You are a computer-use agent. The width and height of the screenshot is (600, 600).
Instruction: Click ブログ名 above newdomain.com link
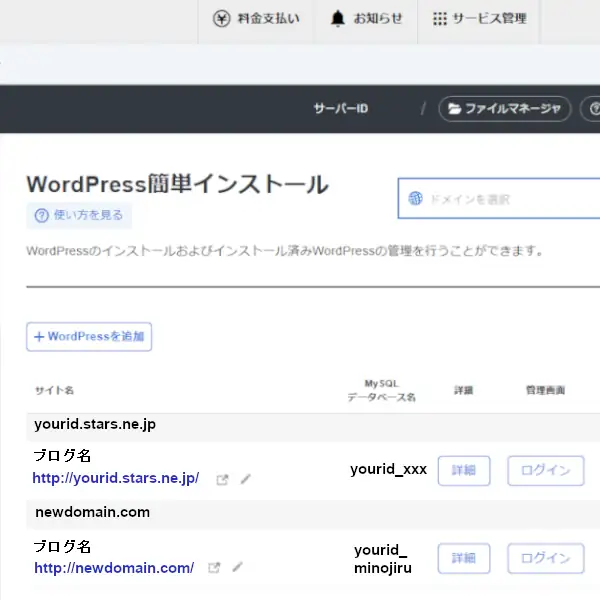62,547
